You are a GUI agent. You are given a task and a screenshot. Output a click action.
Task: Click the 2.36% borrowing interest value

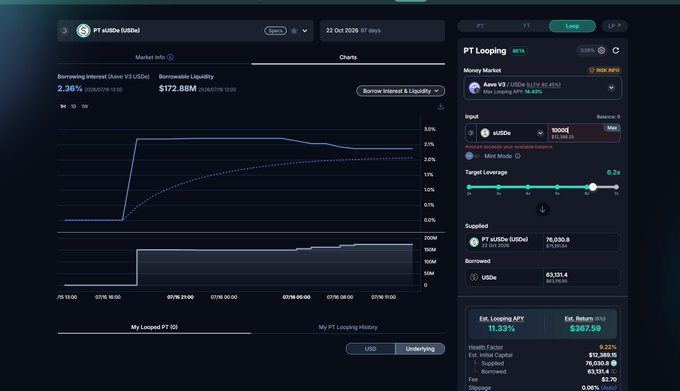tap(70, 88)
